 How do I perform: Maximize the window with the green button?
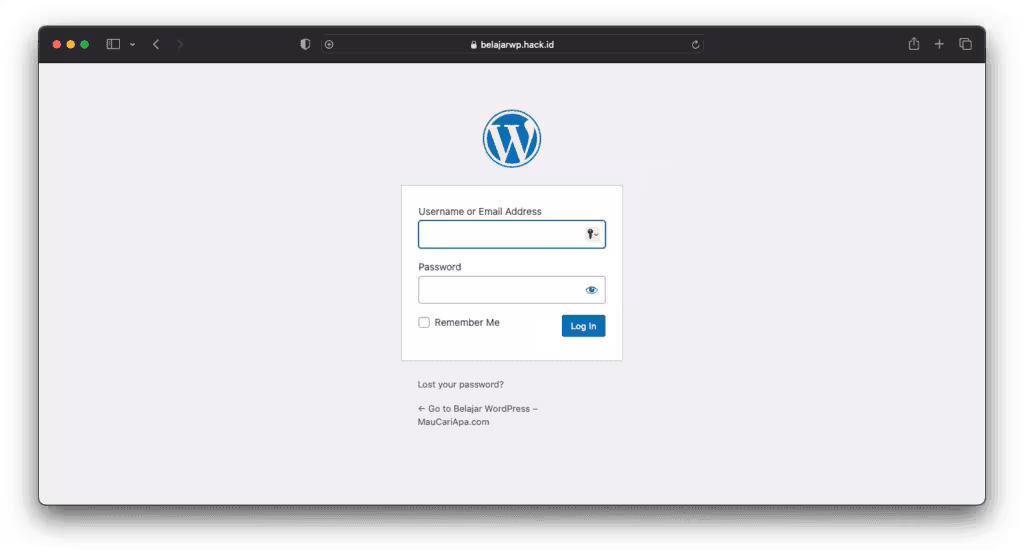click(84, 44)
